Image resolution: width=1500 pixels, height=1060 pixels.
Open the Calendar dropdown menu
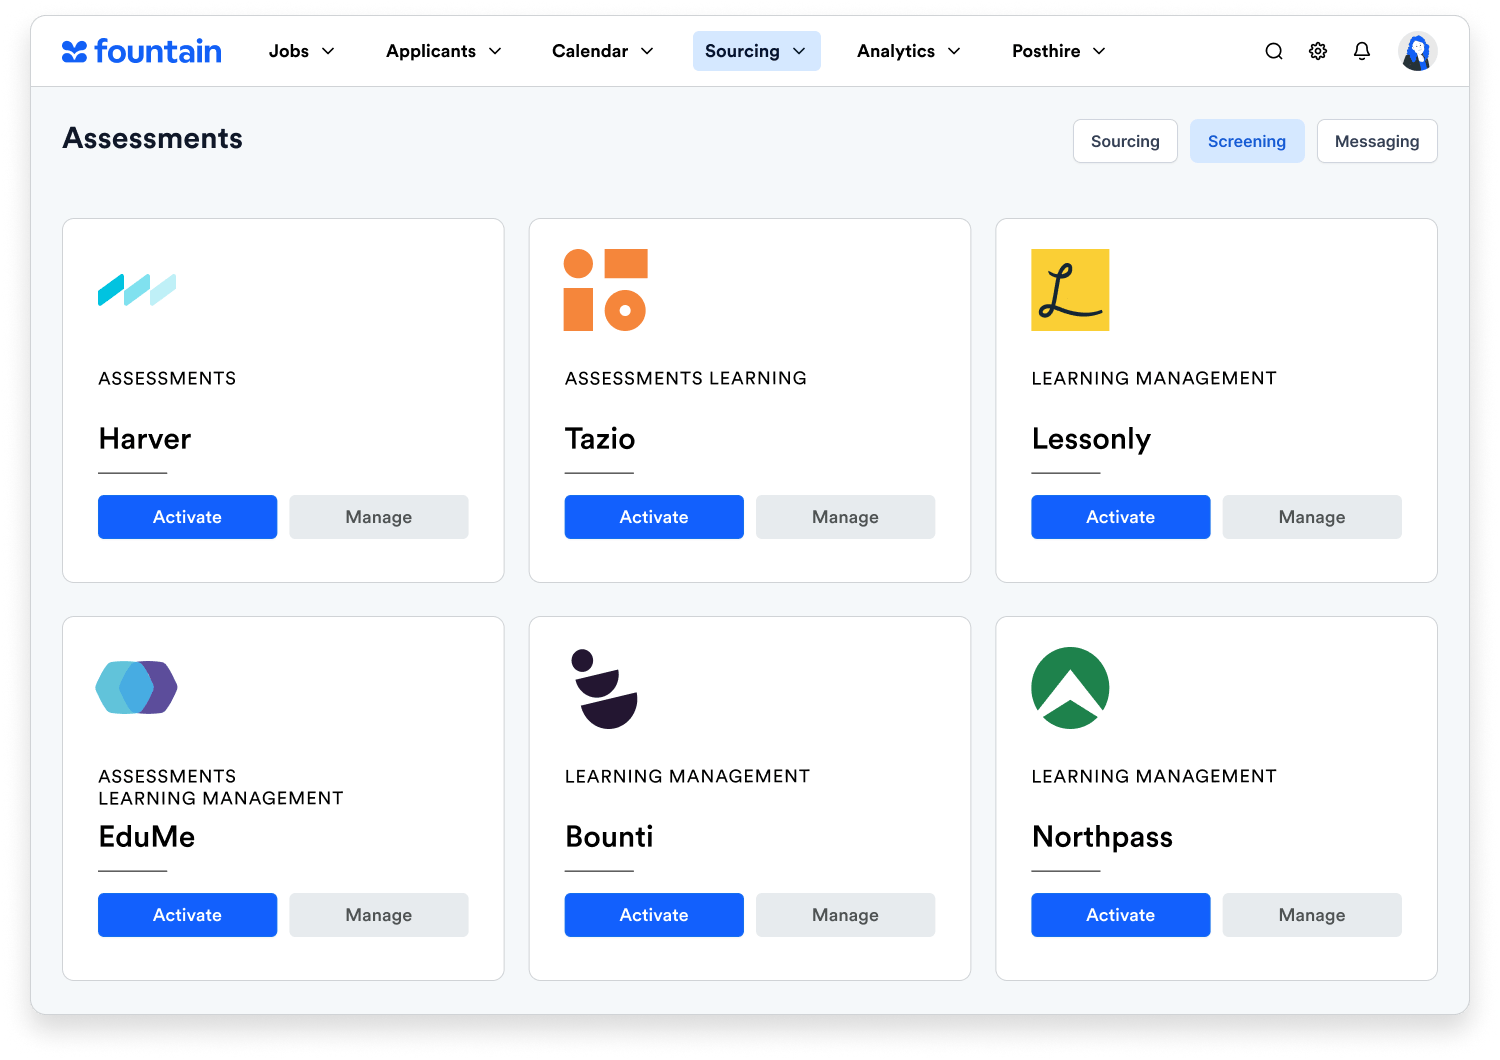point(602,51)
